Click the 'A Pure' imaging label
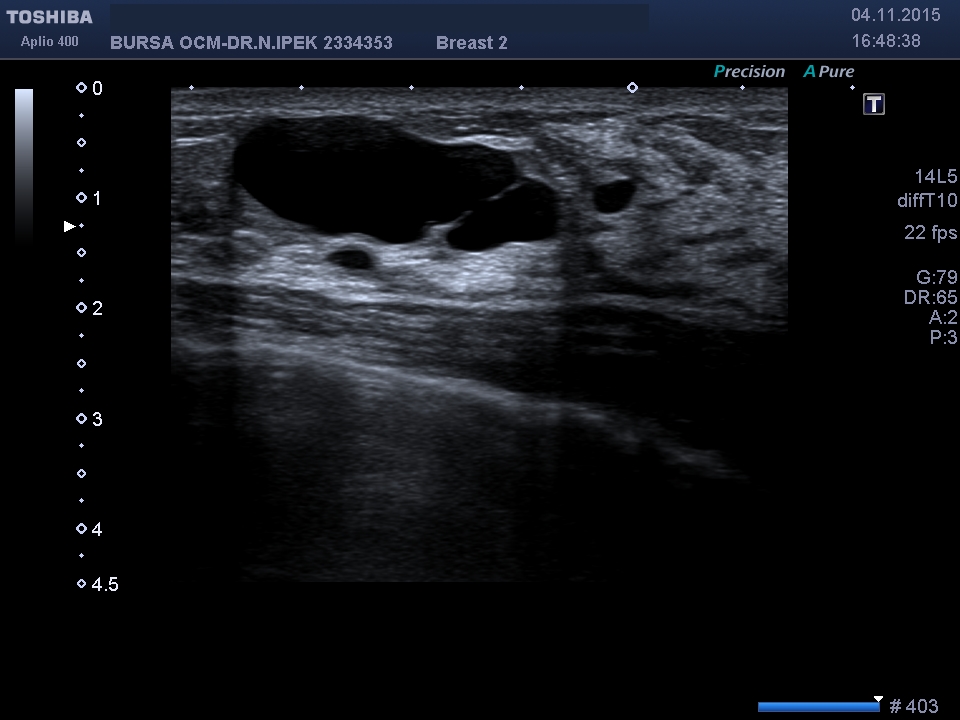The width and height of the screenshot is (960, 720). (829, 72)
